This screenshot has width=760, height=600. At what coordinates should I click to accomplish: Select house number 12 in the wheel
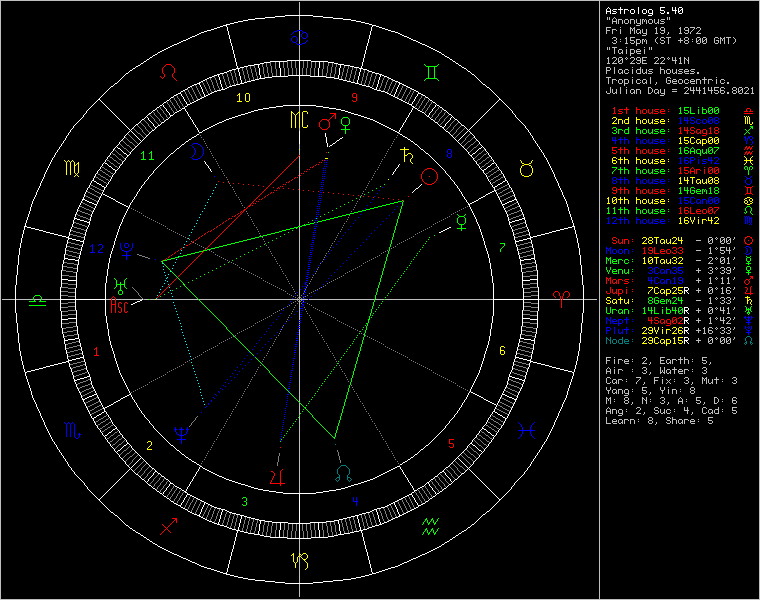point(96,249)
